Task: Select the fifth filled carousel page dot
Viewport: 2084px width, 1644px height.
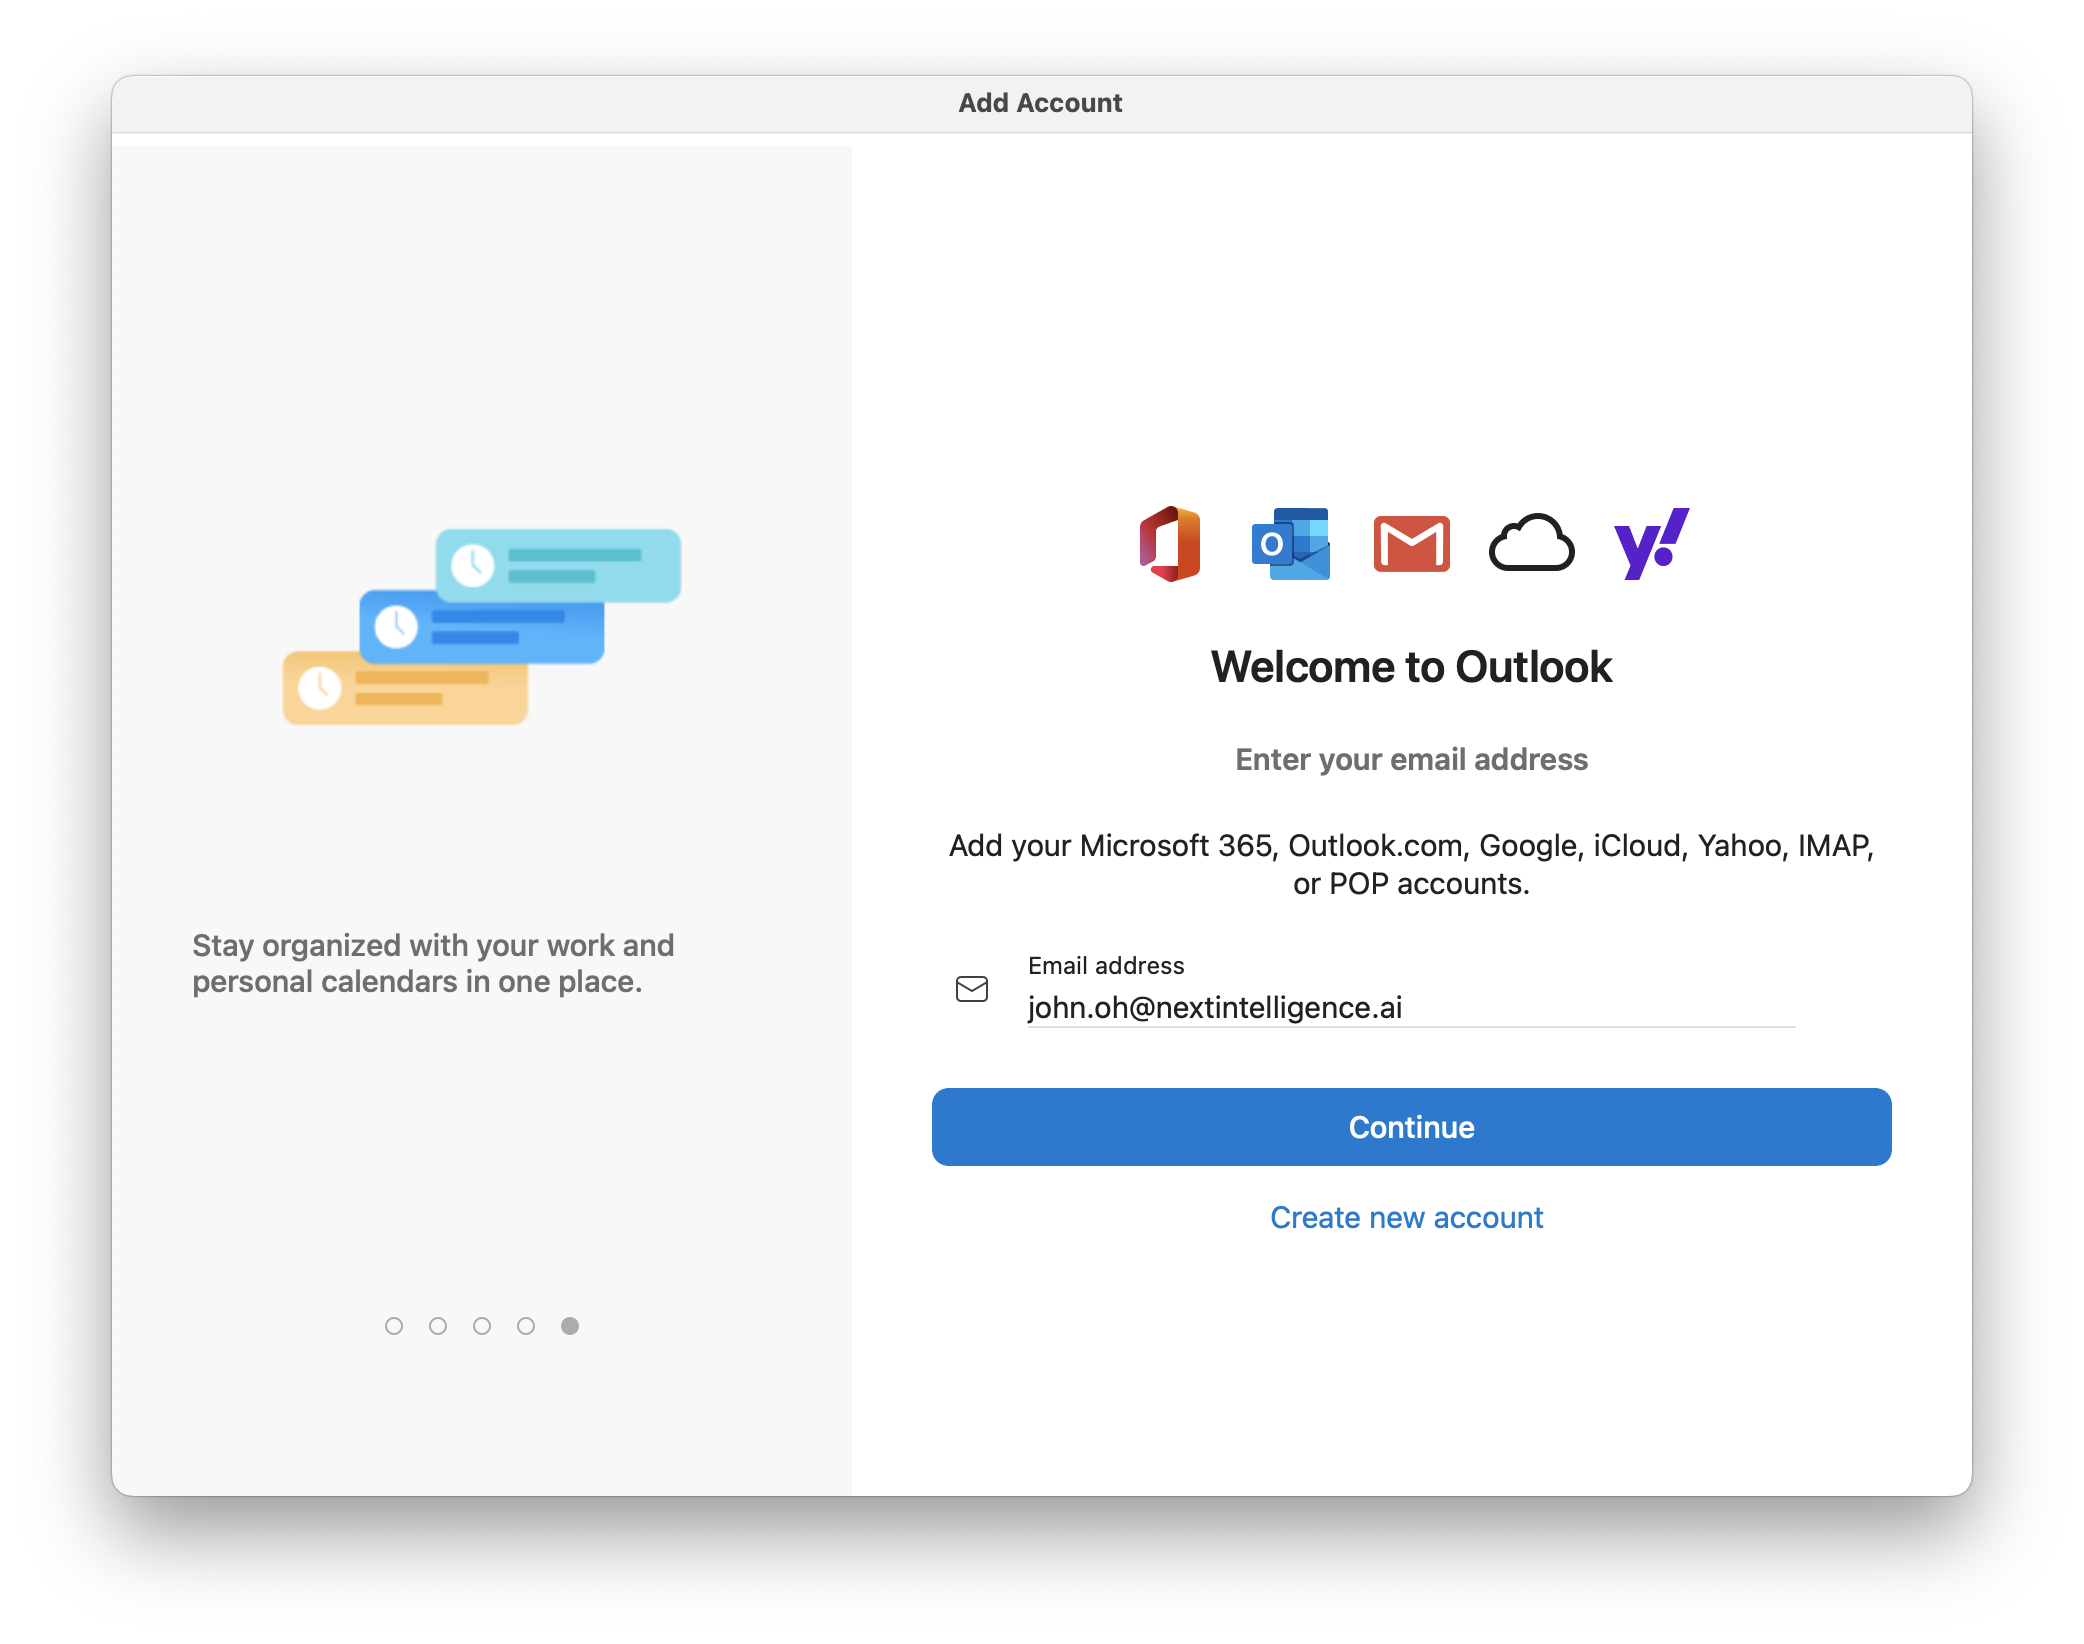Action: (x=570, y=1326)
